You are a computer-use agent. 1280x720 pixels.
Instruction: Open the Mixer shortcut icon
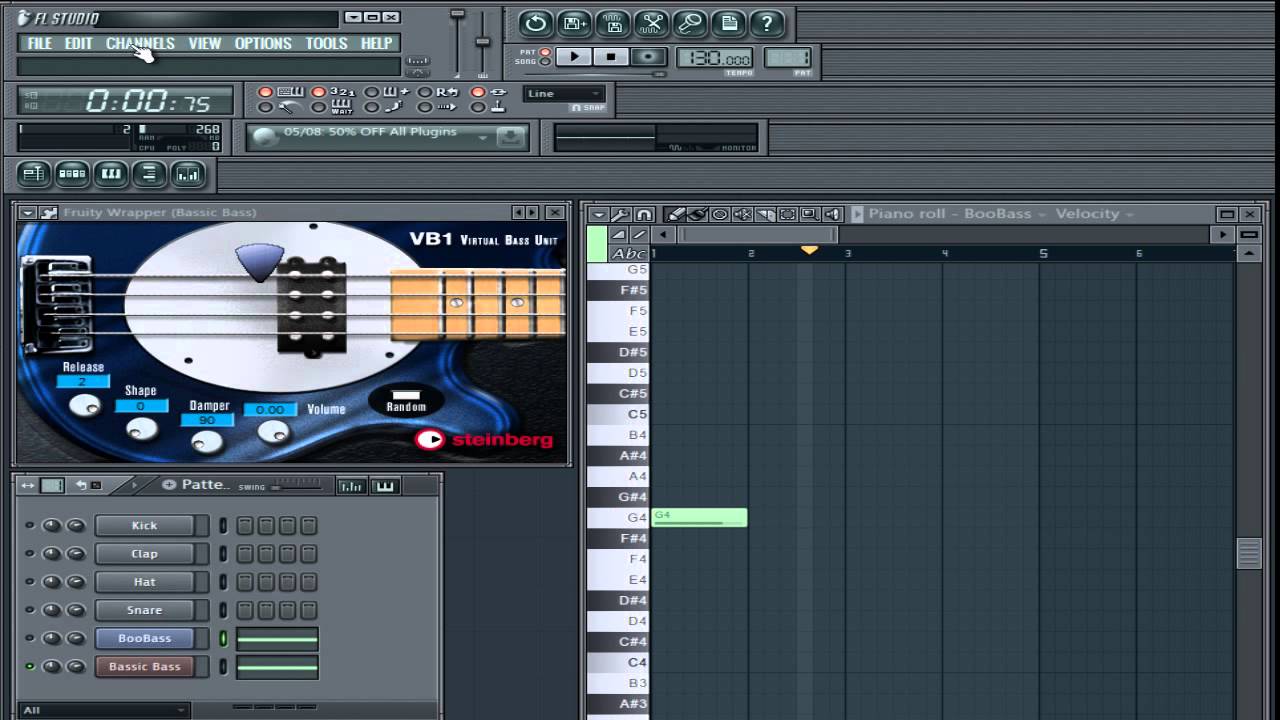coord(187,174)
